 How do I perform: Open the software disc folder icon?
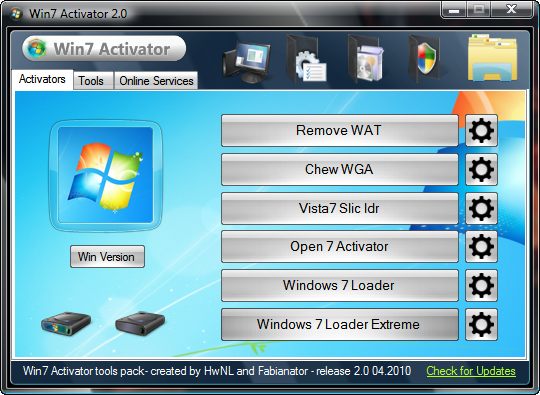point(366,59)
